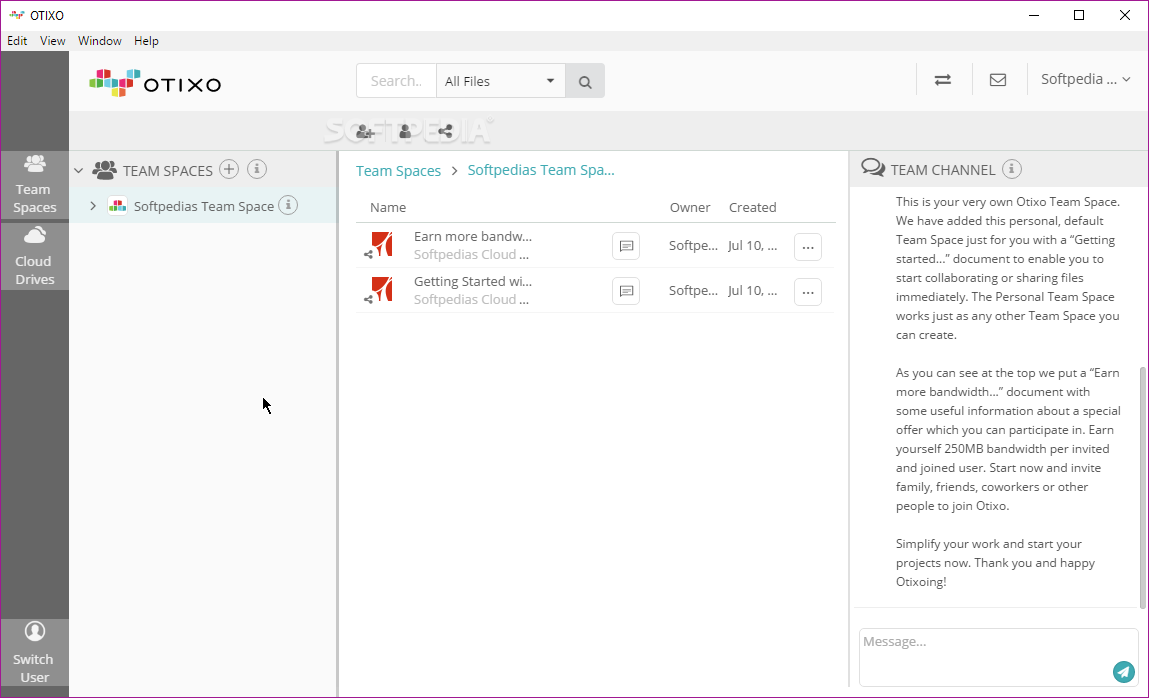Click owner Softpe... of Earn more bandw...

point(693,246)
